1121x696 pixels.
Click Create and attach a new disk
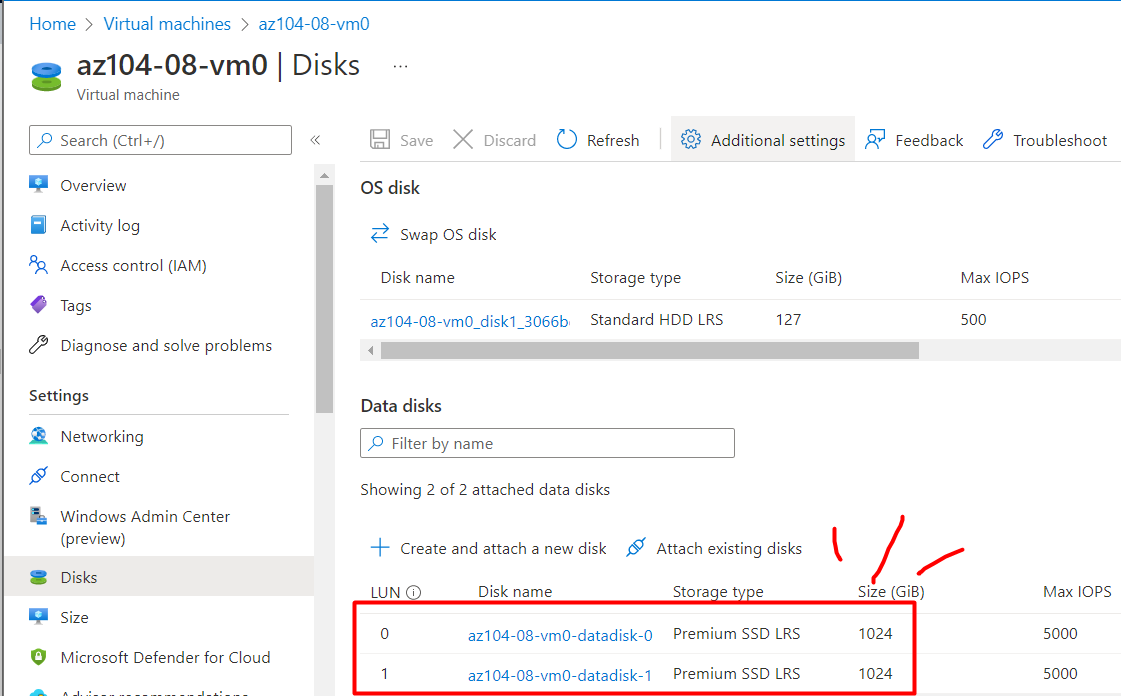tap(503, 548)
